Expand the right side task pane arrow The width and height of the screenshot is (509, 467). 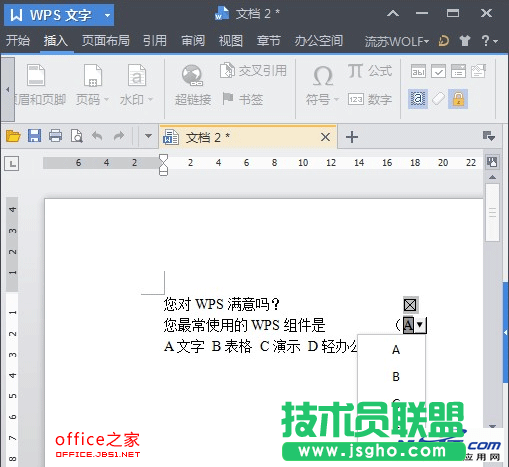coord(506,332)
